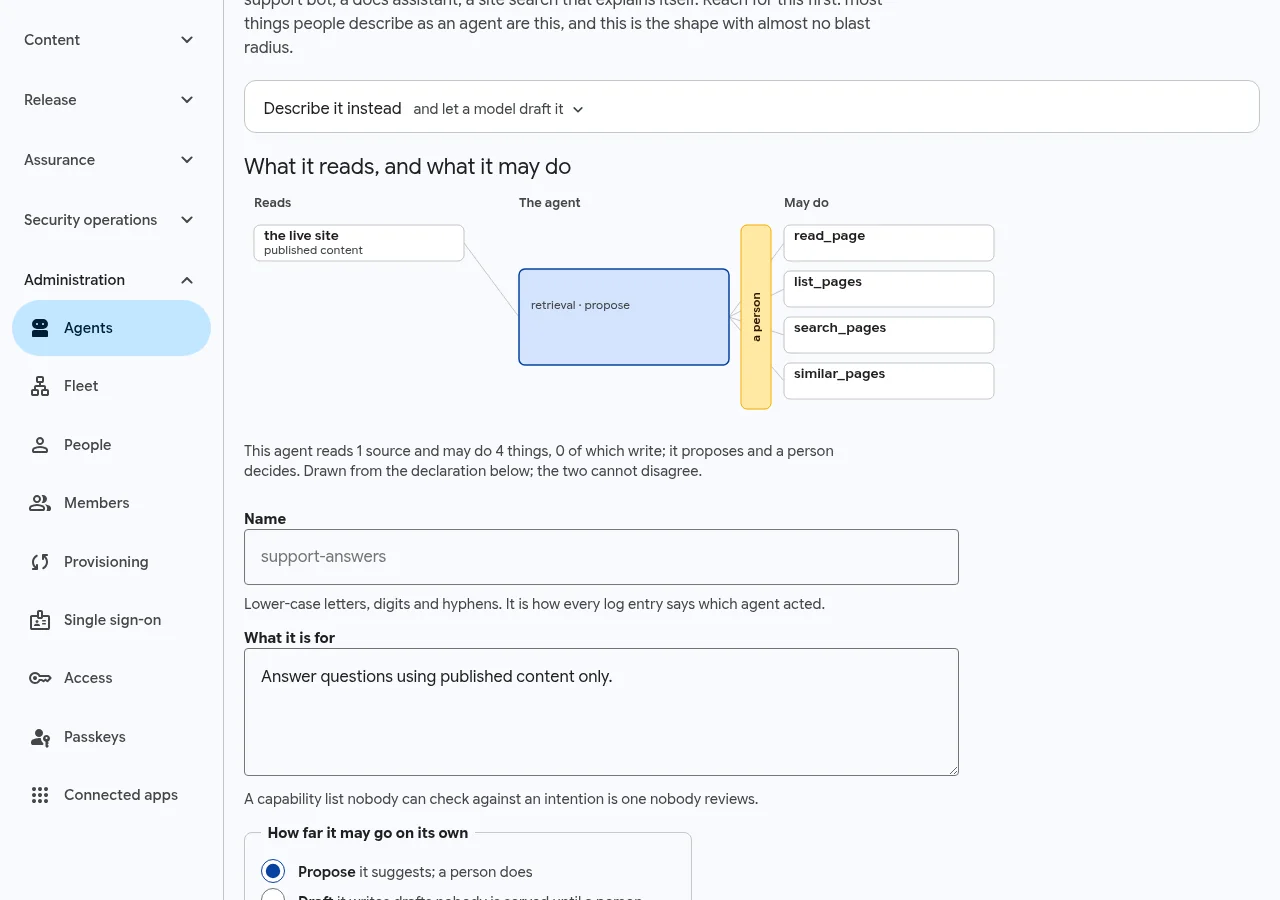The image size is (1280, 900).
Task: Click the 'How far it may go on its own' legend
Action: [x=368, y=833]
